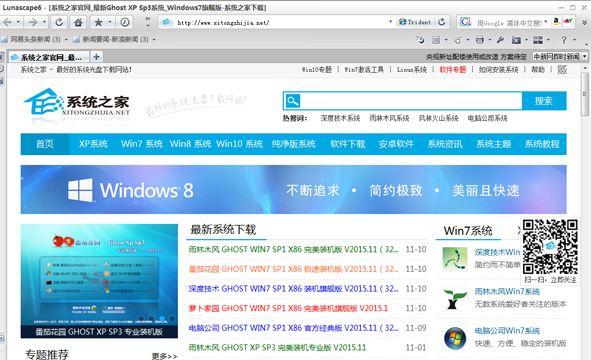Open 雨林木风 GHOST XP SP3 完美装机专业版 link
Image resolution: width=592 pixels, height=360 pixels.
coord(277,348)
